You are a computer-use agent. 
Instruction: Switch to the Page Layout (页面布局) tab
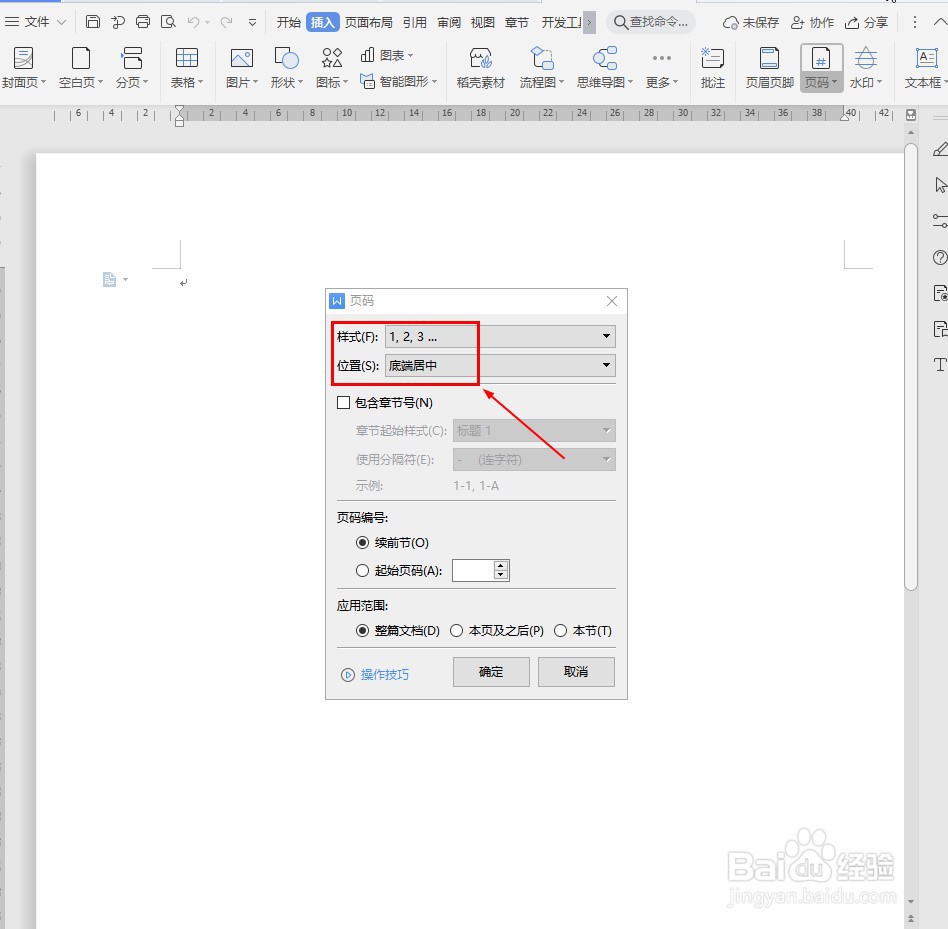coord(368,22)
